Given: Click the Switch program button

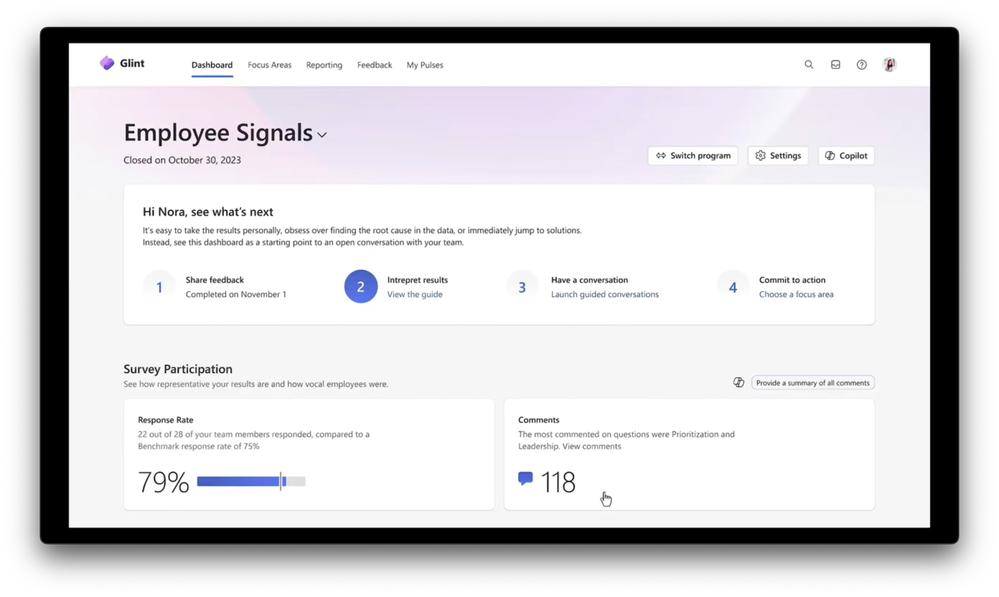Looking at the screenshot, I should pyautogui.click(x=693, y=155).
